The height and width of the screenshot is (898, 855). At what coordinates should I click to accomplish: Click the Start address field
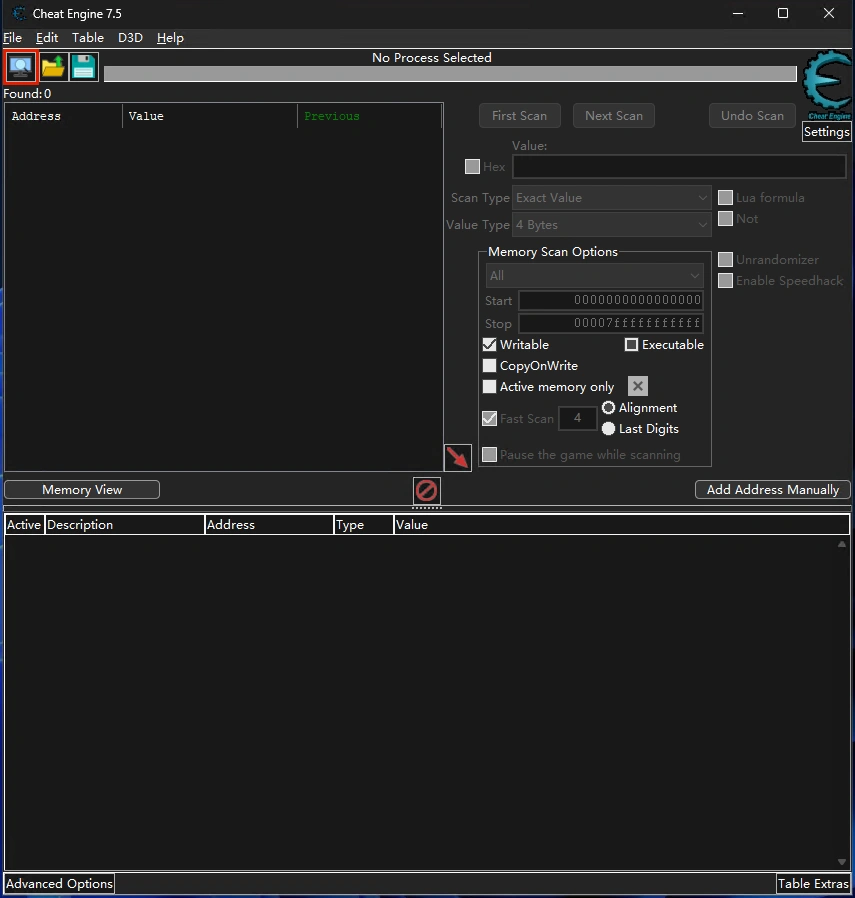(611, 300)
